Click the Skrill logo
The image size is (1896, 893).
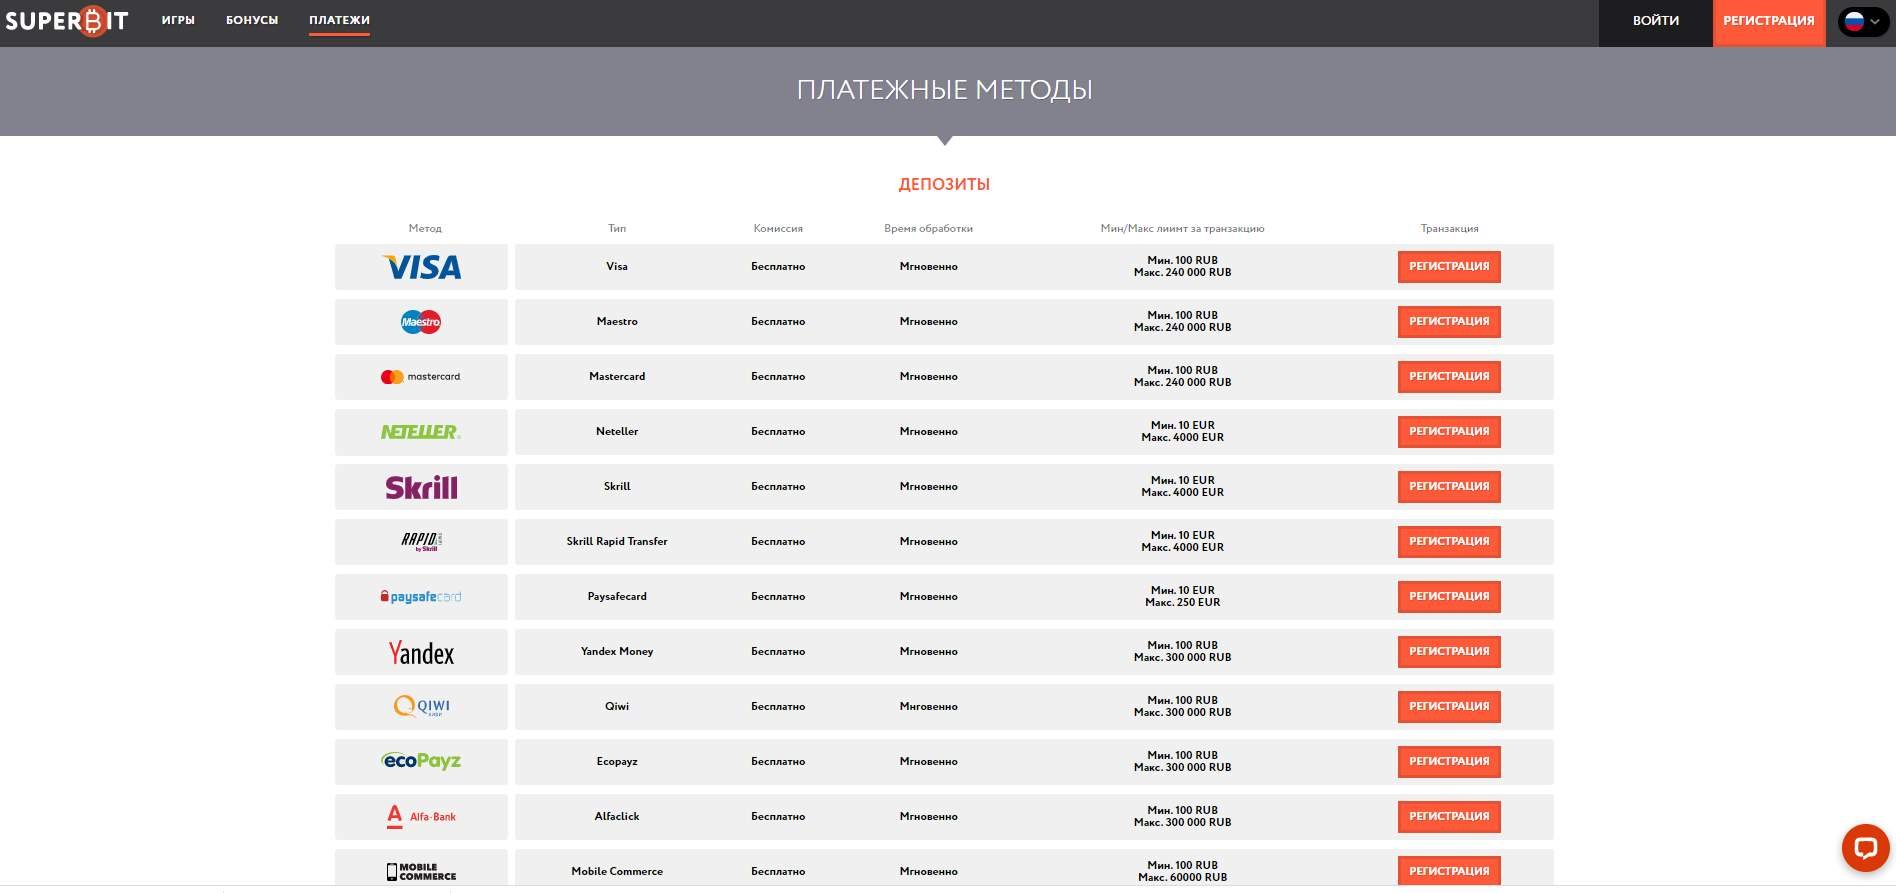(x=421, y=487)
